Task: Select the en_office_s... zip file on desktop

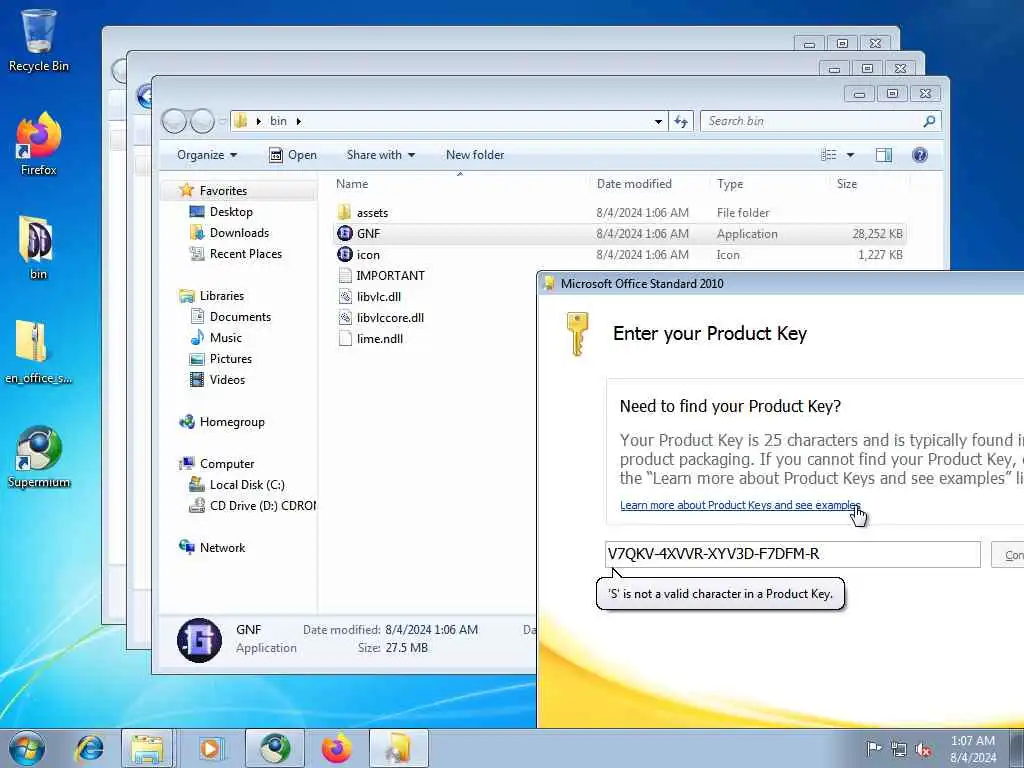Action: point(38,351)
